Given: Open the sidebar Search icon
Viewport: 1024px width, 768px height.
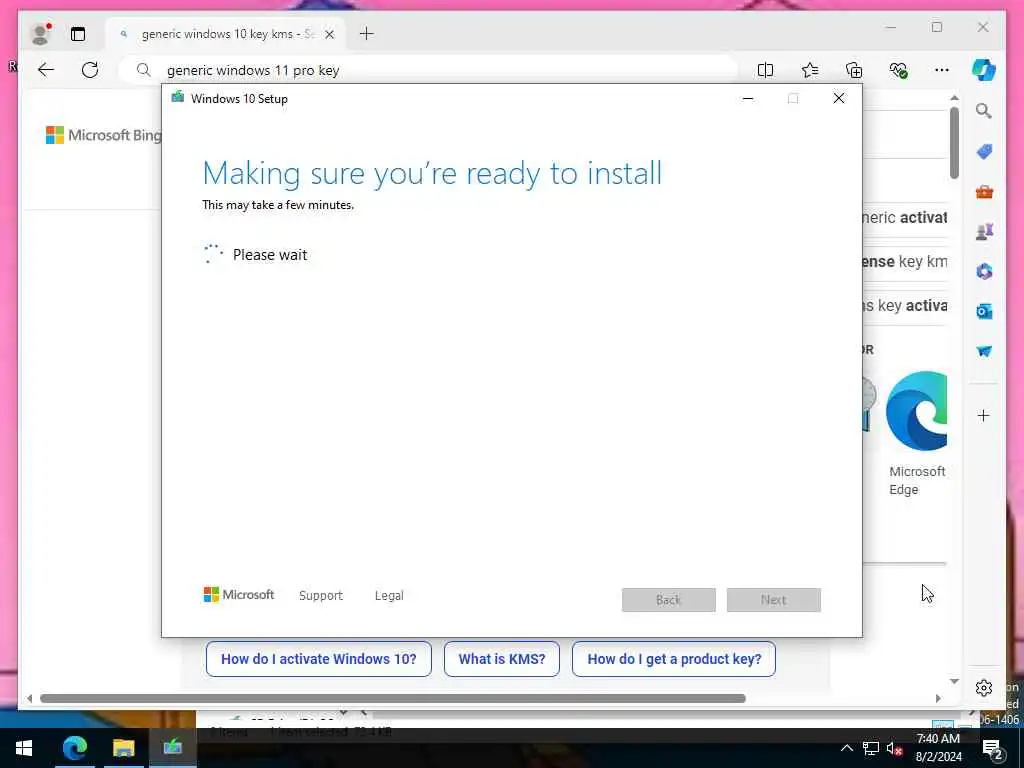Looking at the screenshot, I should tap(984, 111).
